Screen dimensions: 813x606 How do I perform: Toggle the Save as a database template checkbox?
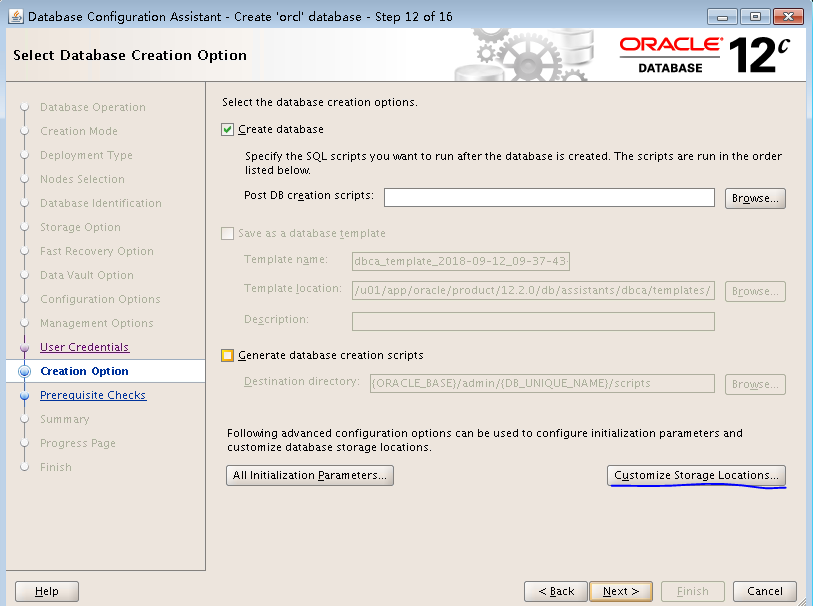point(227,234)
